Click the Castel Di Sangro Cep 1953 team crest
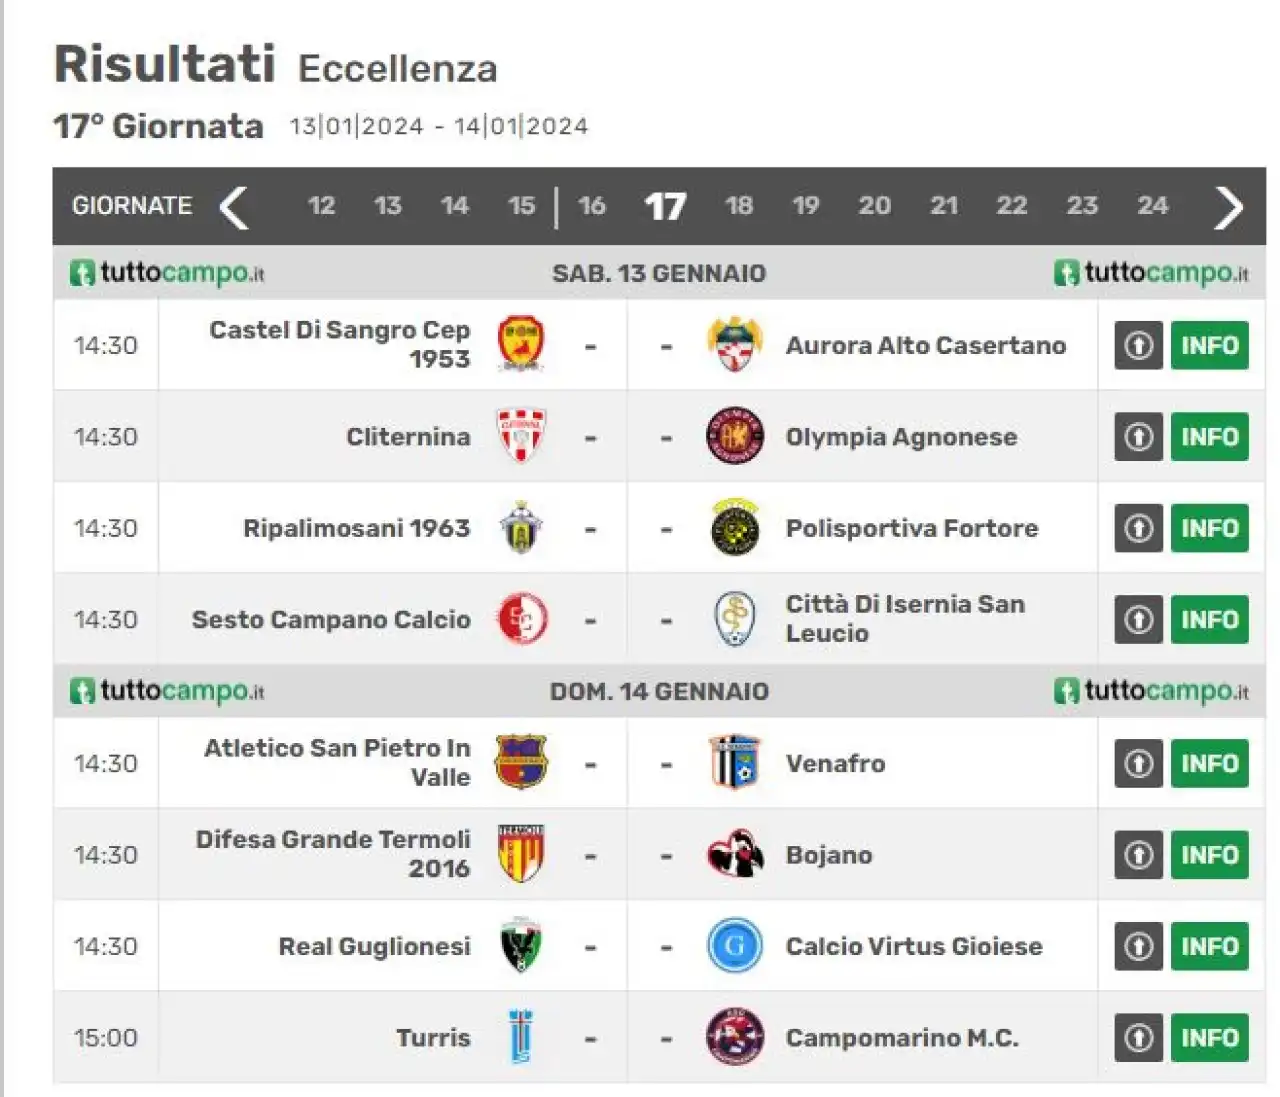Viewport: 1280px width, 1097px height. tap(521, 344)
